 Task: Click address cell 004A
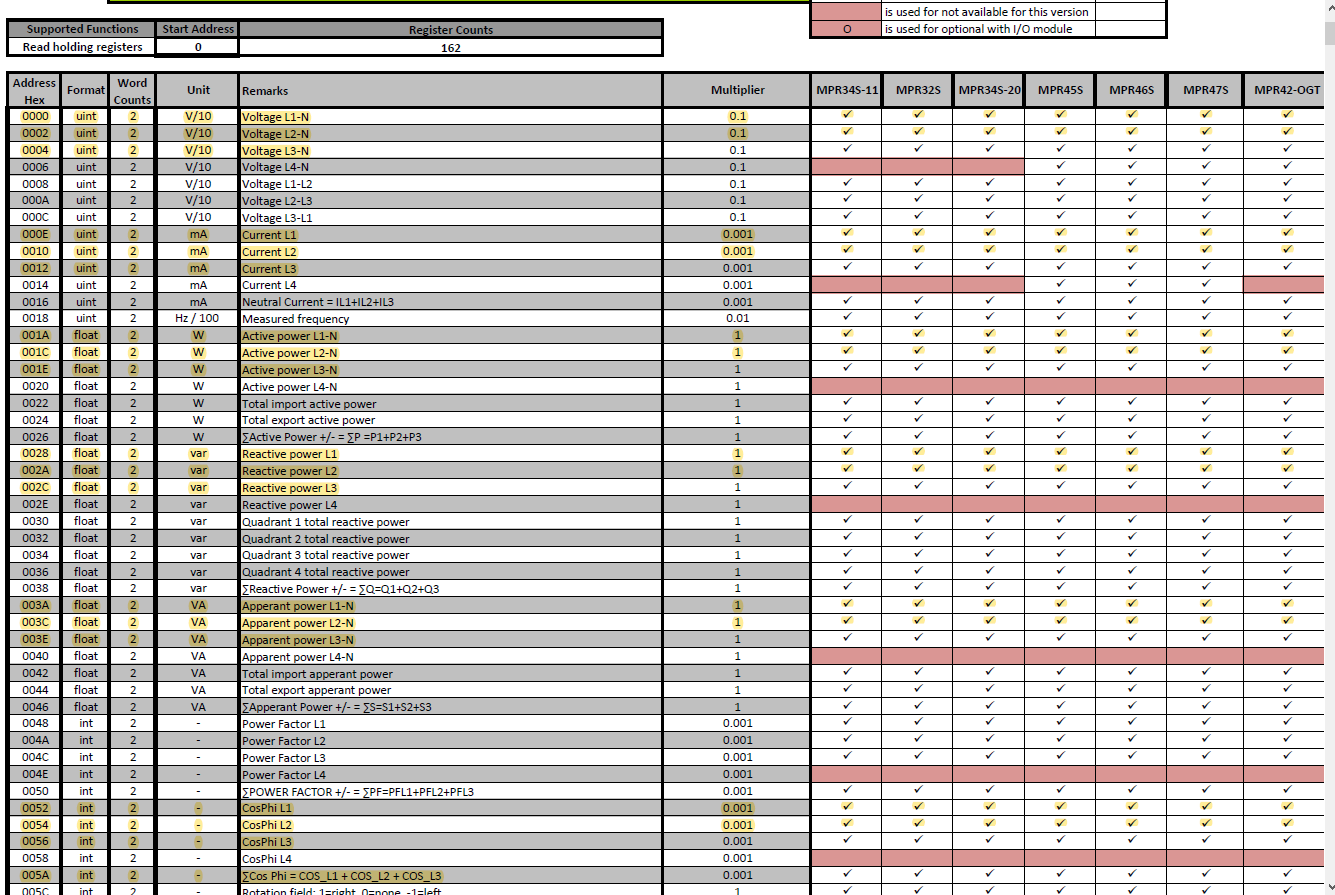[x=34, y=740]
